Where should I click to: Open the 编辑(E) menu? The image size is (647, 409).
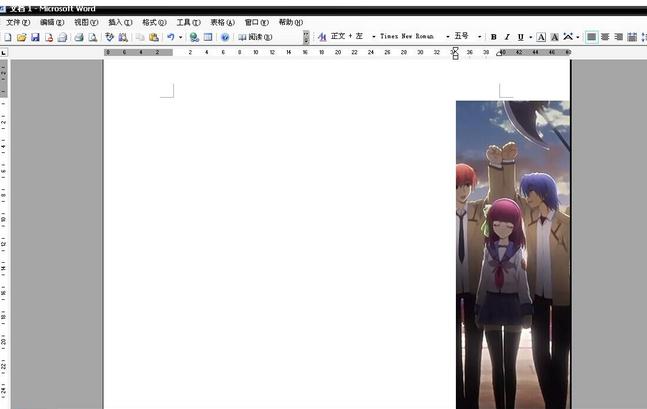click(x=52, y=22)
